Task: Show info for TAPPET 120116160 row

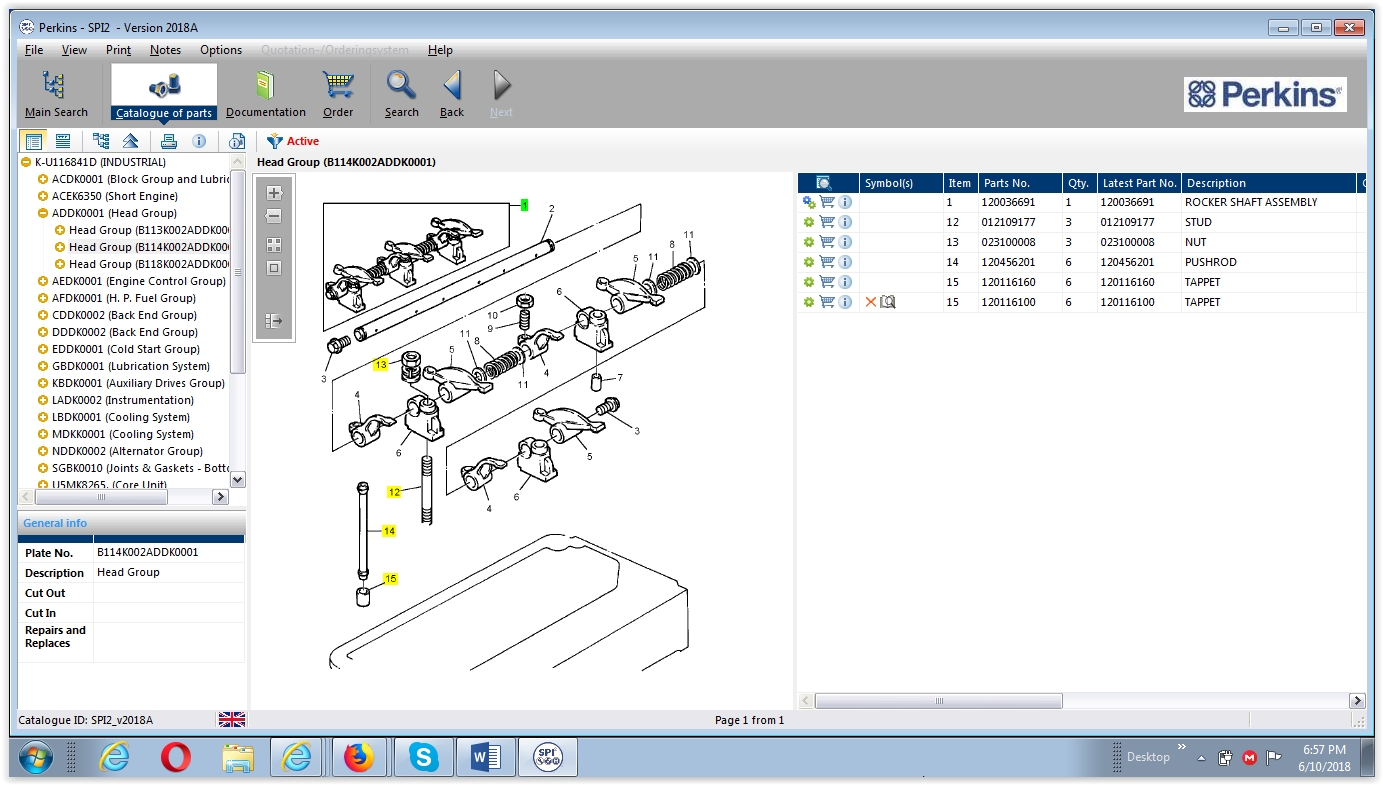Action: [845, 282]
